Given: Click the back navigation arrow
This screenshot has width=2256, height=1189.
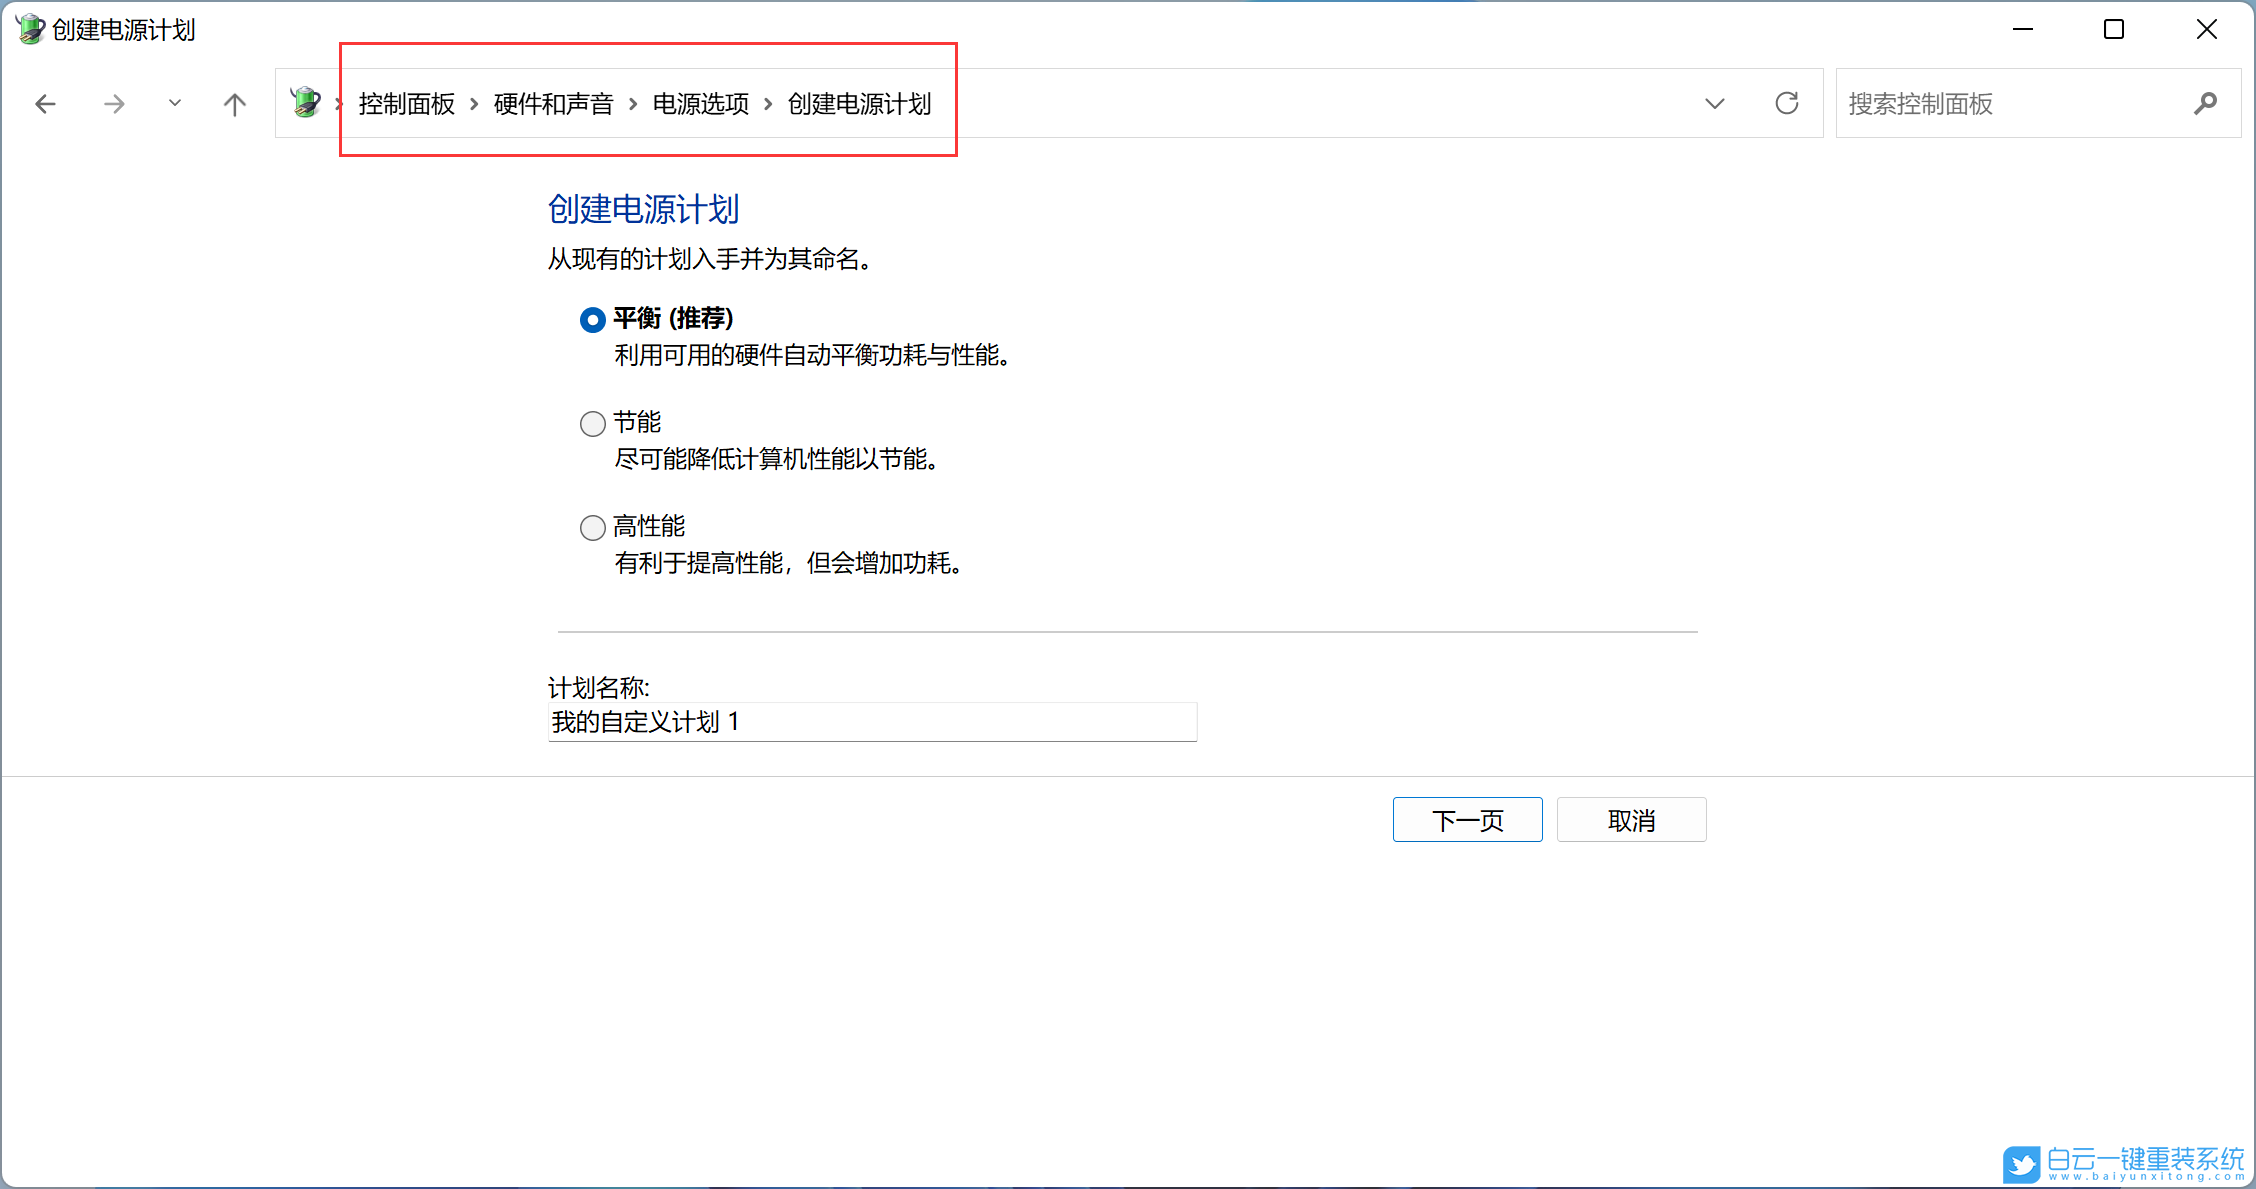Looking at the screenshot, I should pos(45,103).
